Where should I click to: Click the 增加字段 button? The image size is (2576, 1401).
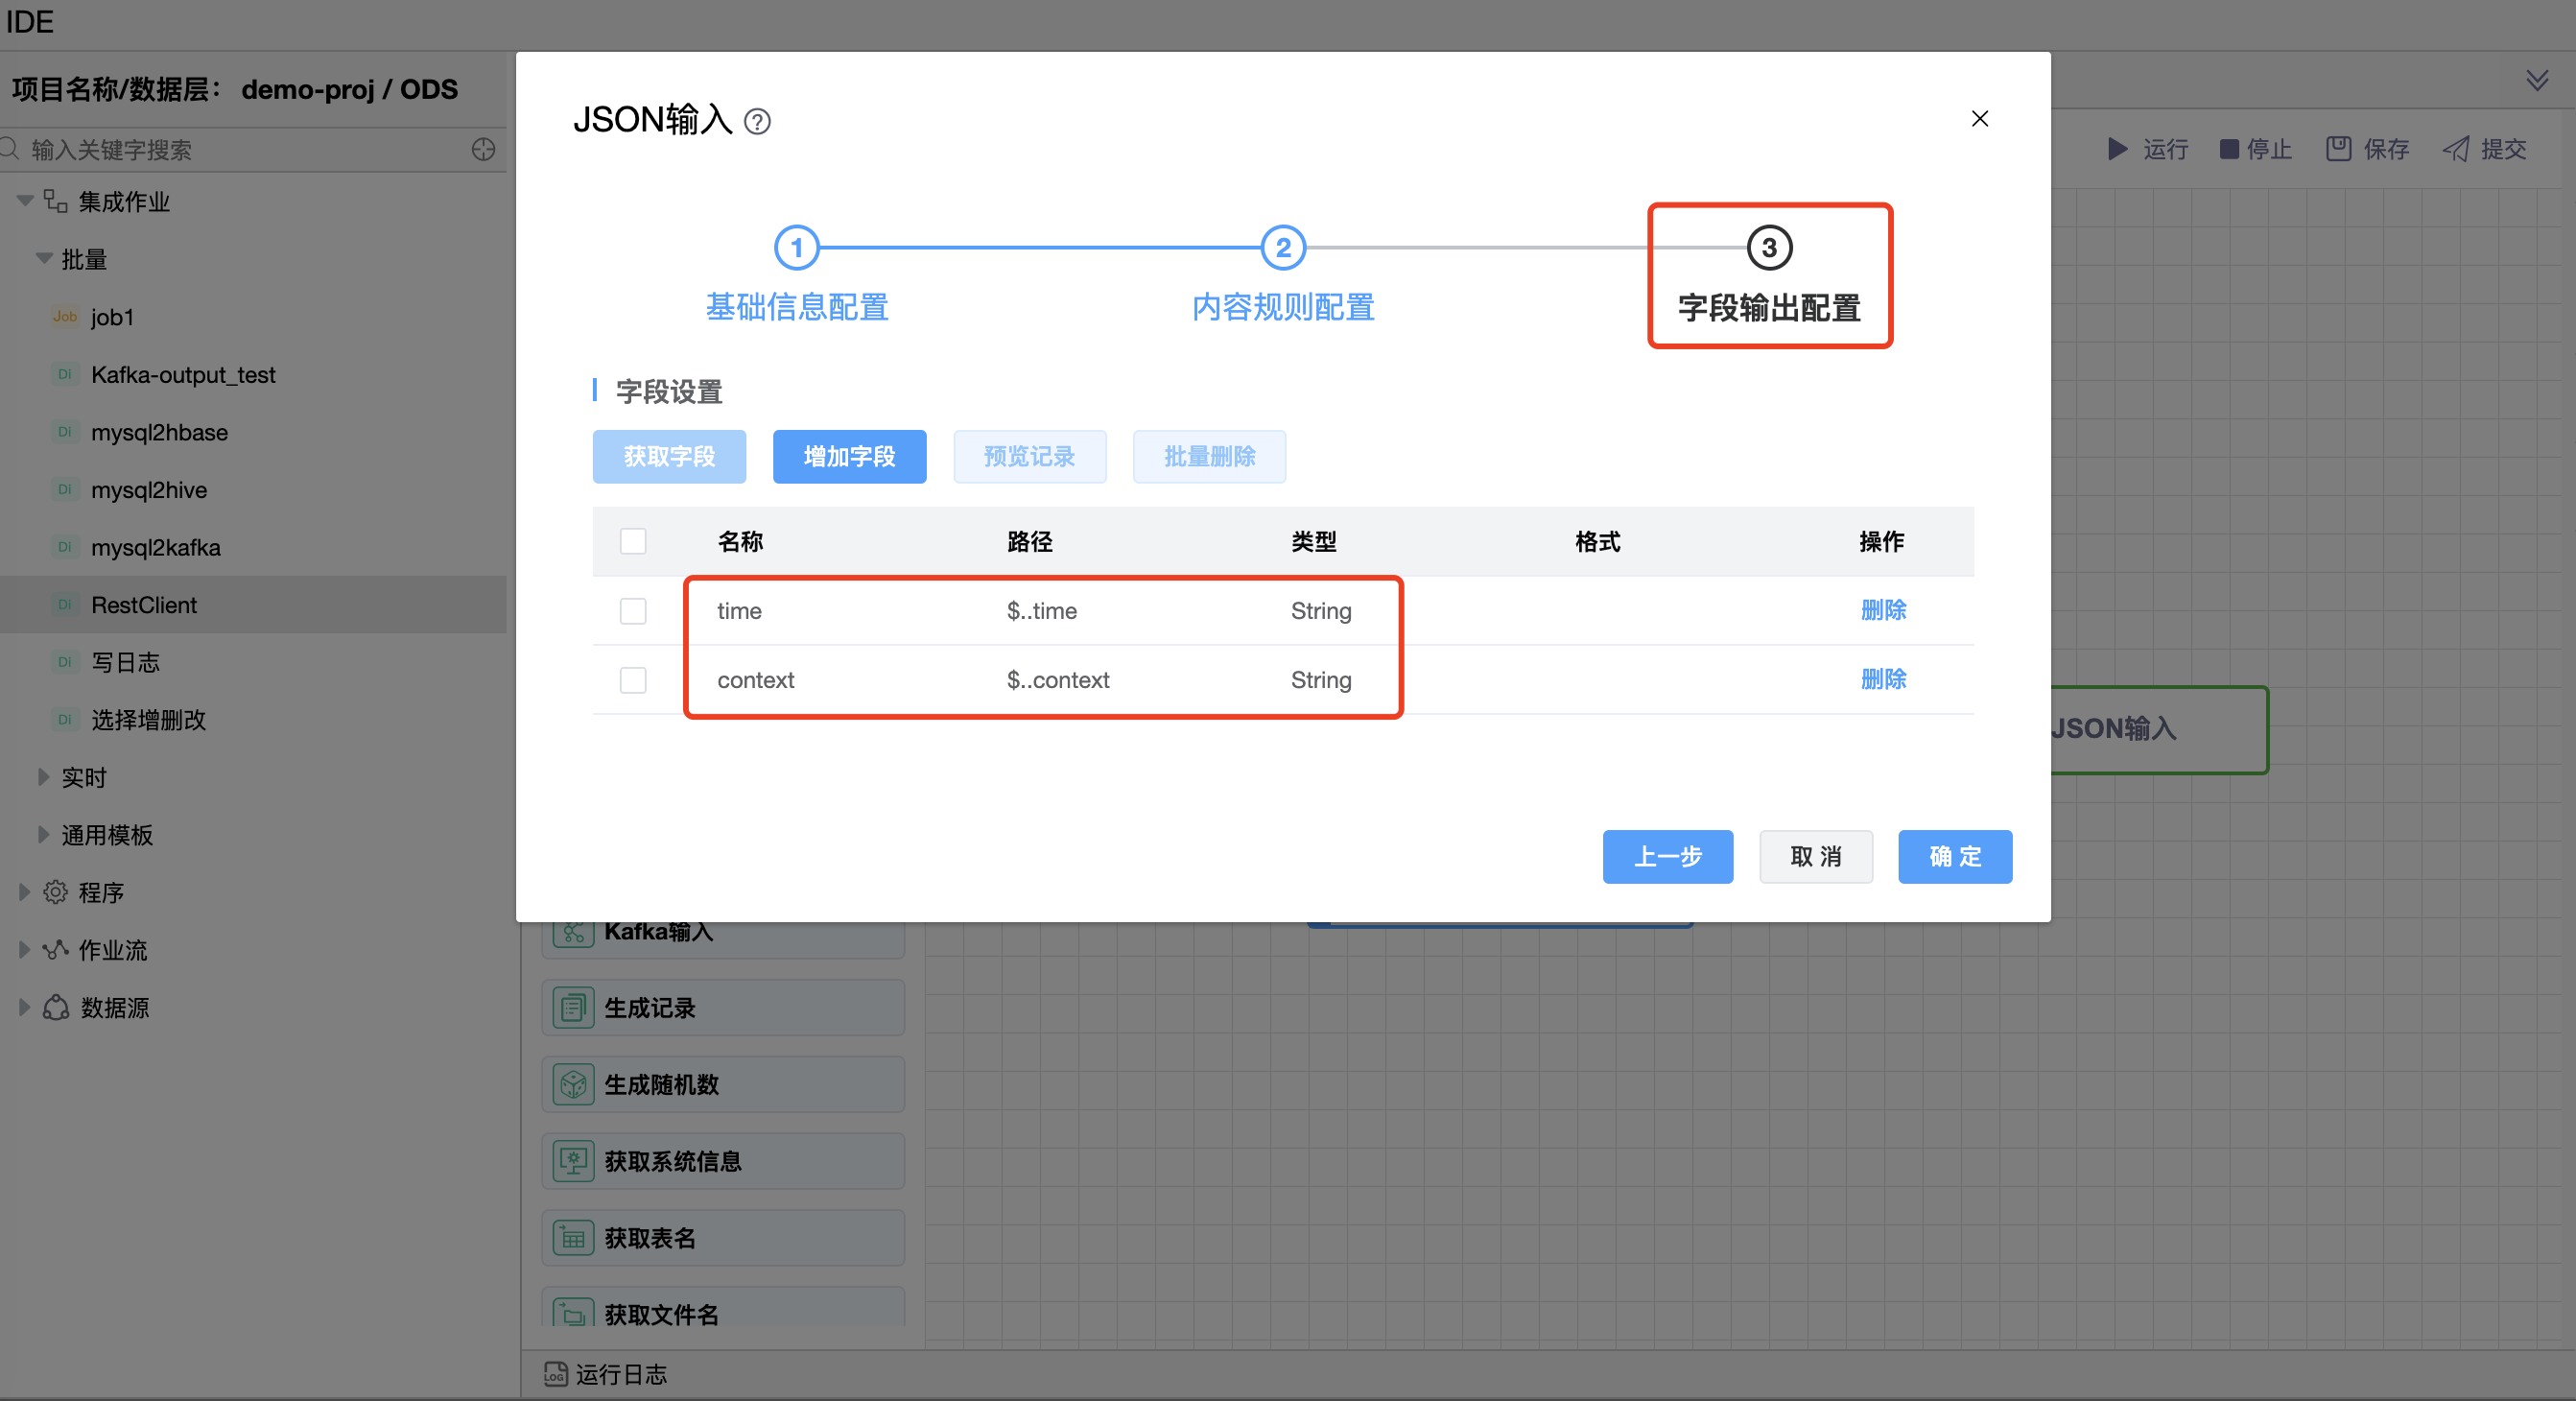pyautogui.click(x=849, y=456)
